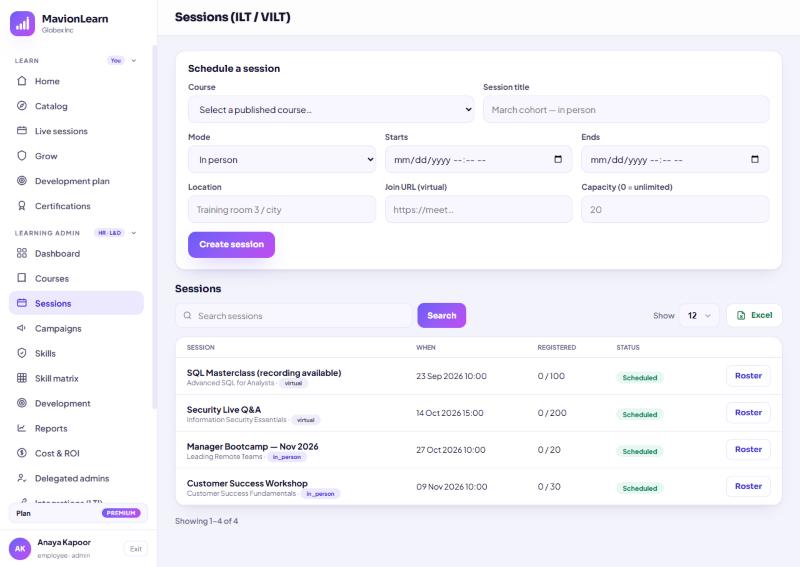Image resolution: width=800 pixels, height=567 pixels.
Task: Click the MavionLearn logo icon
Action: pyautogui.click(x=22, y=23)
